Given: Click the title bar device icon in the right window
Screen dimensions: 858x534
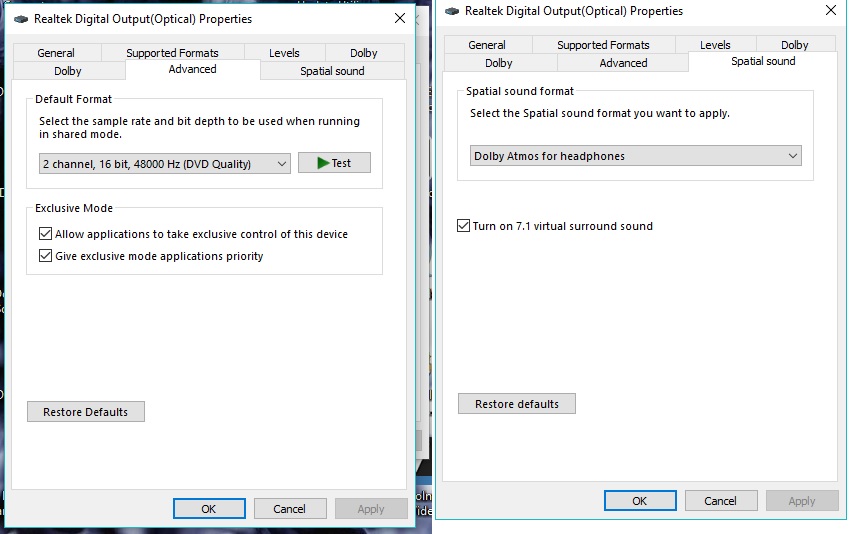Looking at the screenshot, I should [x=452, y=11].
